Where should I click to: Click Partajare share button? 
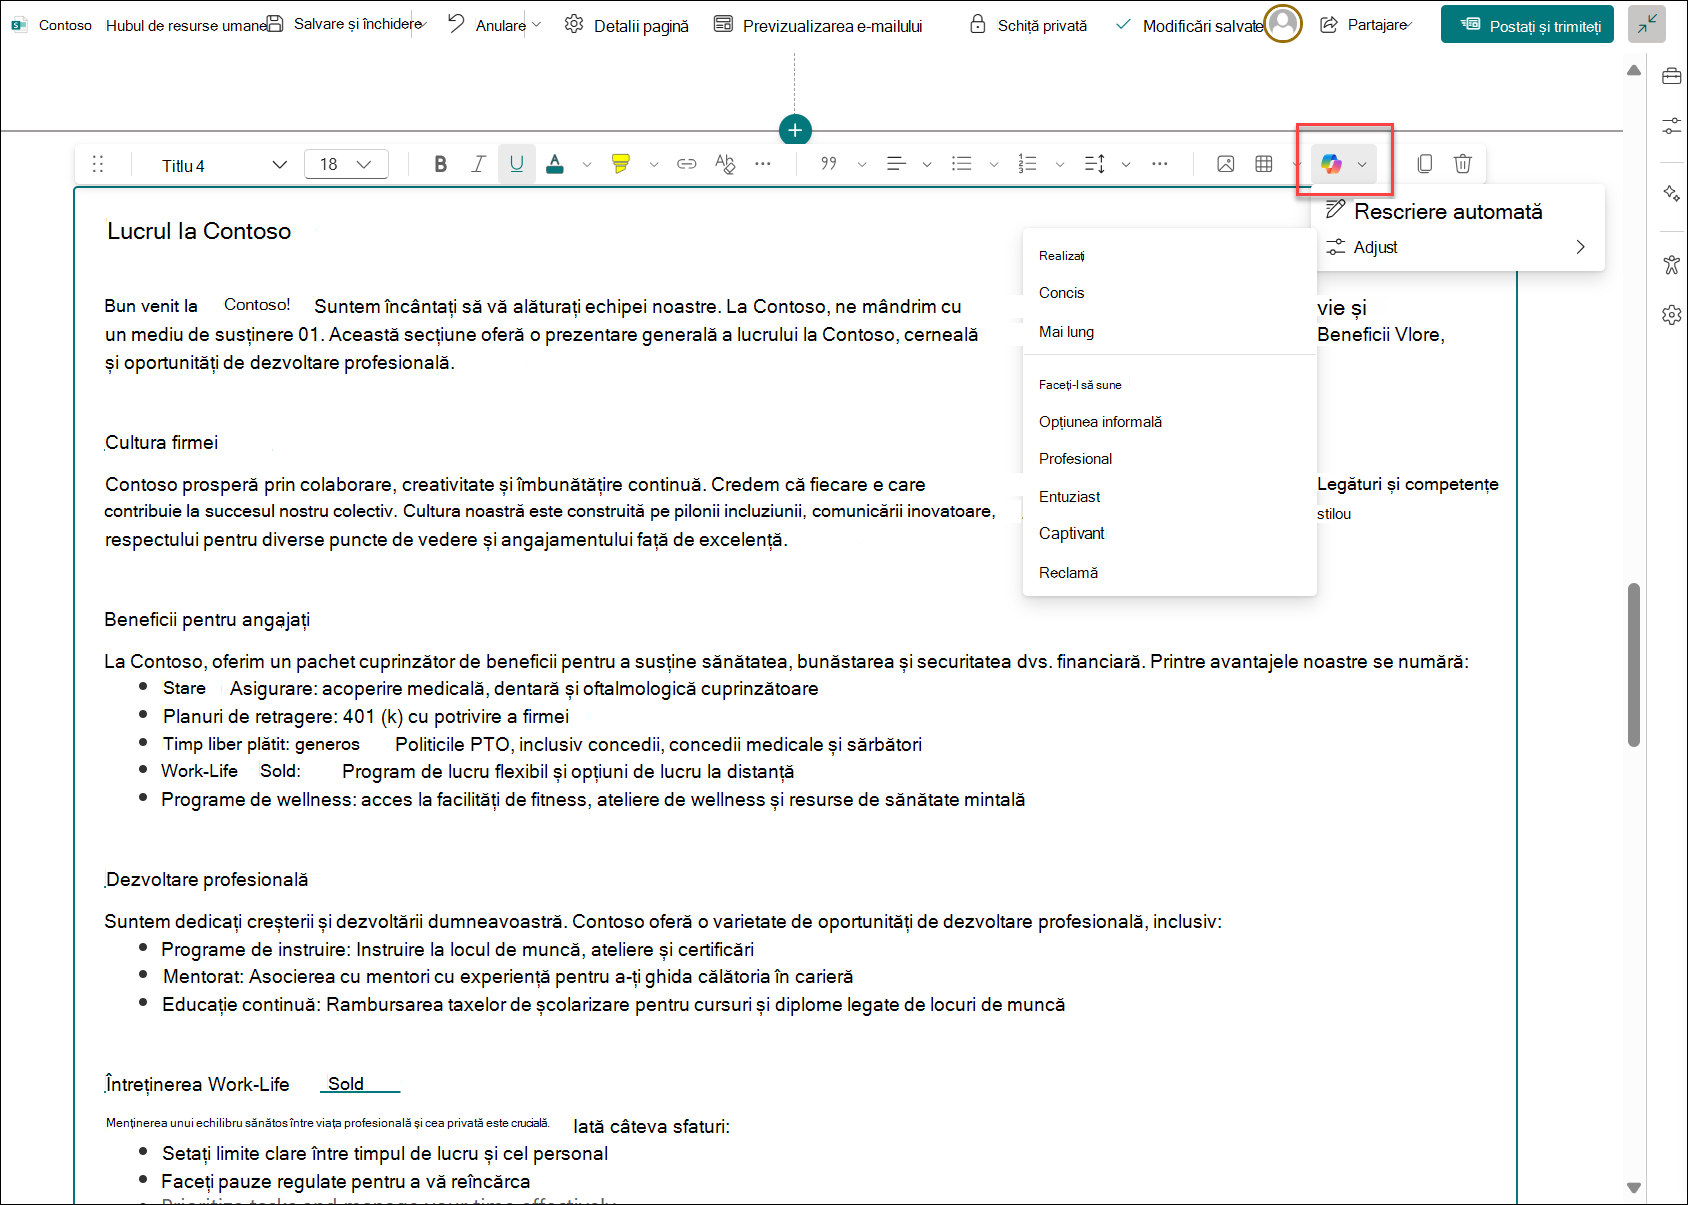click(1365, 25)
